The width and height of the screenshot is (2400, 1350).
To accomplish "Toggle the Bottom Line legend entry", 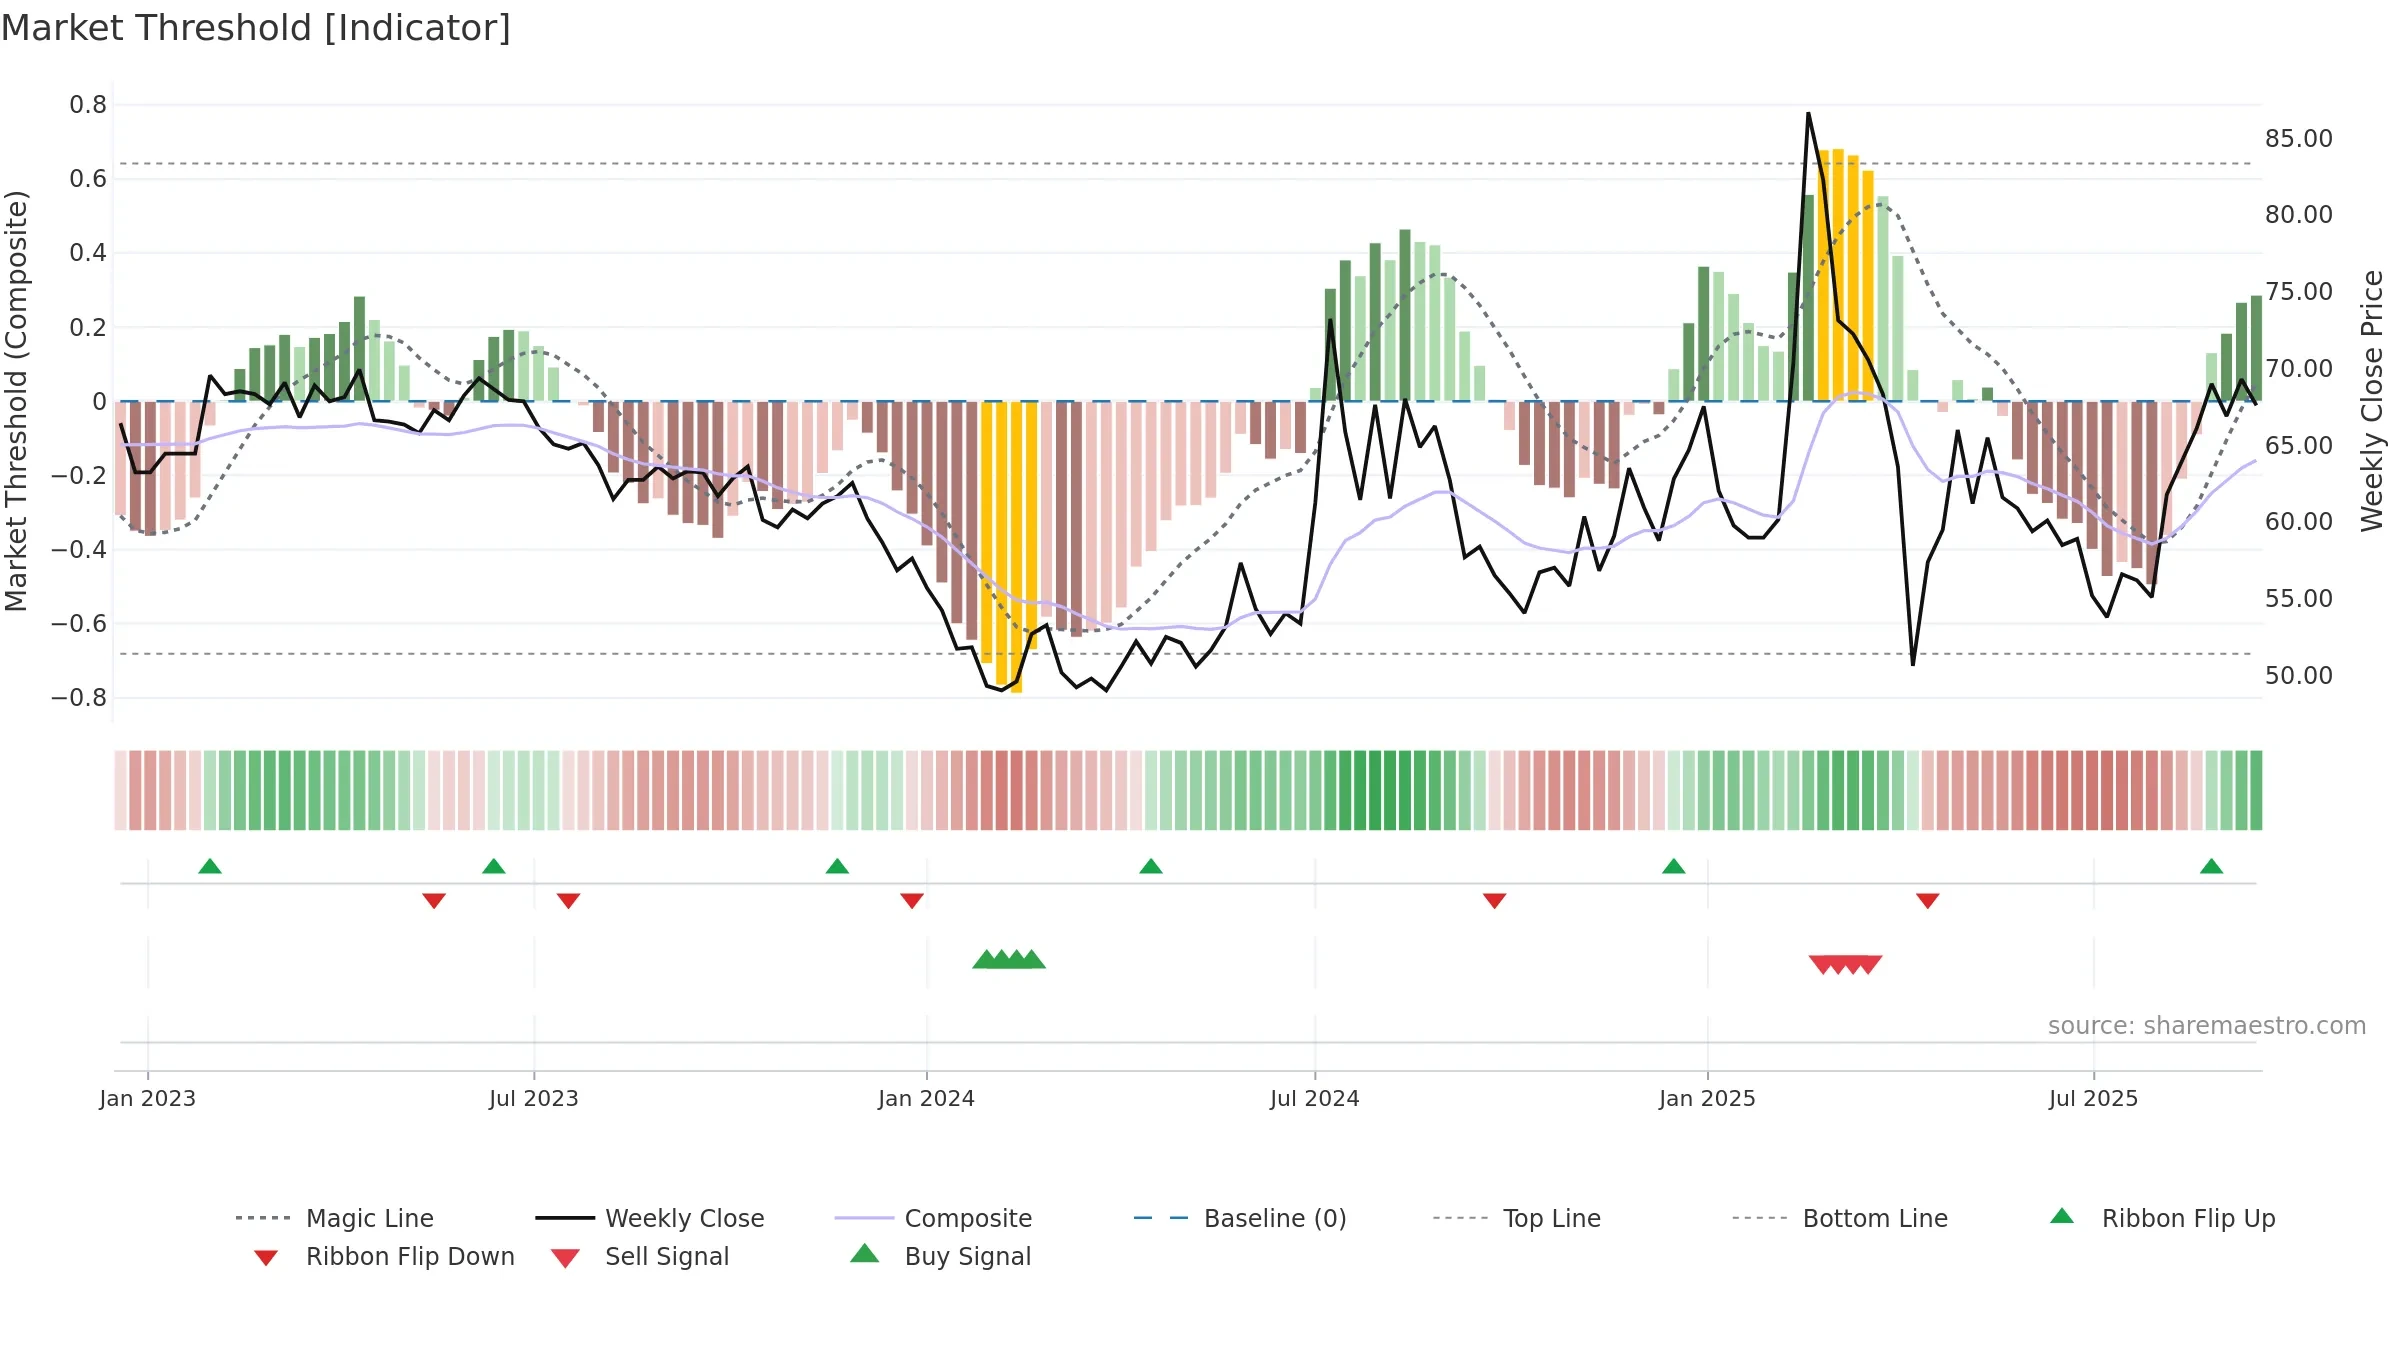I will [x=1840, y=1218].
